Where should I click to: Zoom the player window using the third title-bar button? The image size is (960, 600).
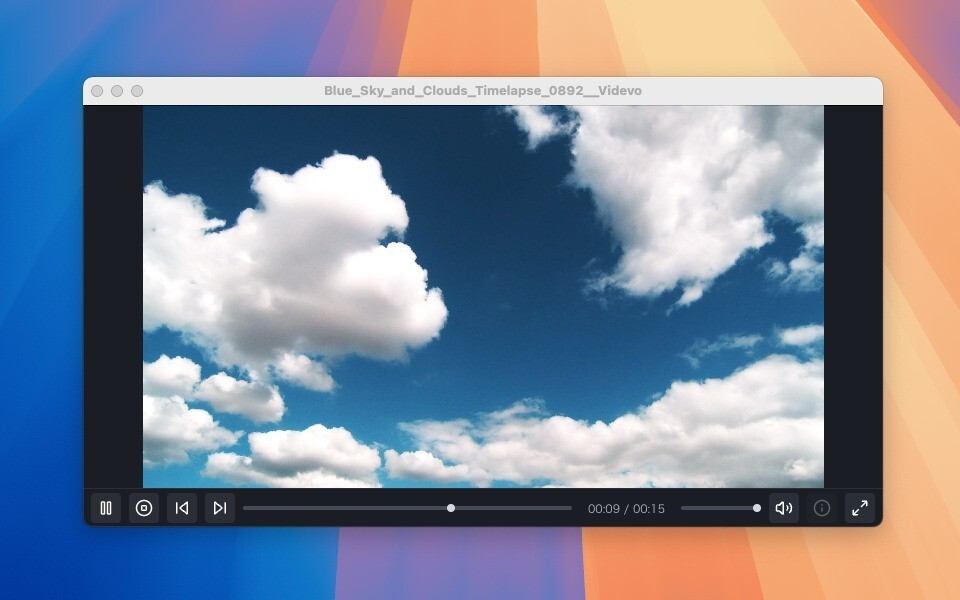pyautogui.click(x=137, y=91)
